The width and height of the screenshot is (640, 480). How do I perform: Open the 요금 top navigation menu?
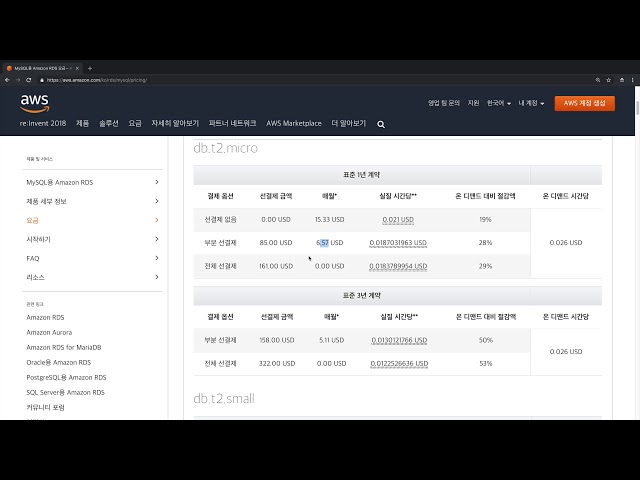coord(135,123)
